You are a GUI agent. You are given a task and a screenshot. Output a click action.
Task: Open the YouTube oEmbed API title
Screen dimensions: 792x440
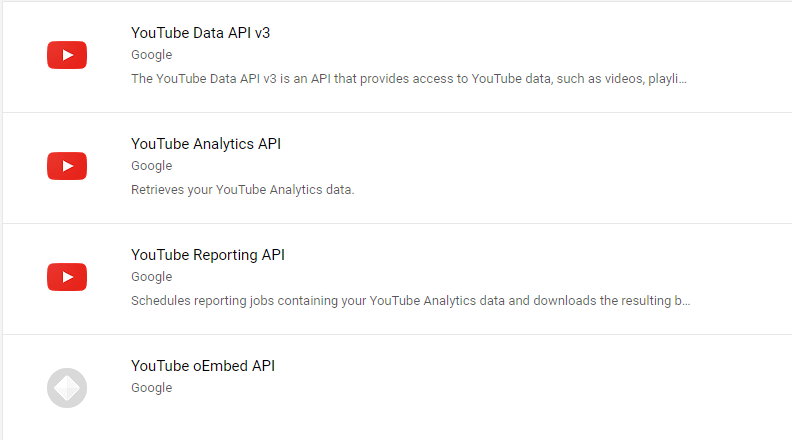coord(203,366)
